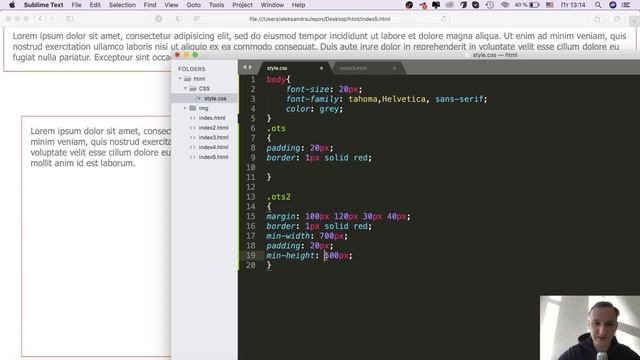Open the File menu
The image size is (640, 360).
click(76, 5)
